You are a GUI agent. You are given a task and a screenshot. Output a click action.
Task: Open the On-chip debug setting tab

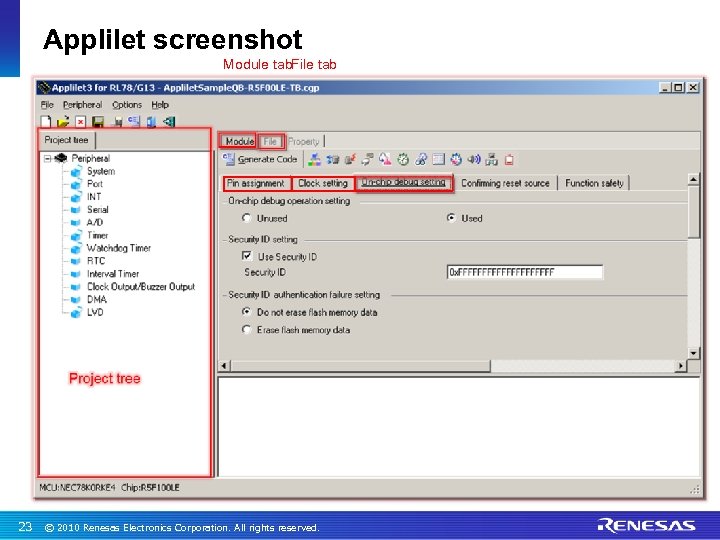point(403,182)
